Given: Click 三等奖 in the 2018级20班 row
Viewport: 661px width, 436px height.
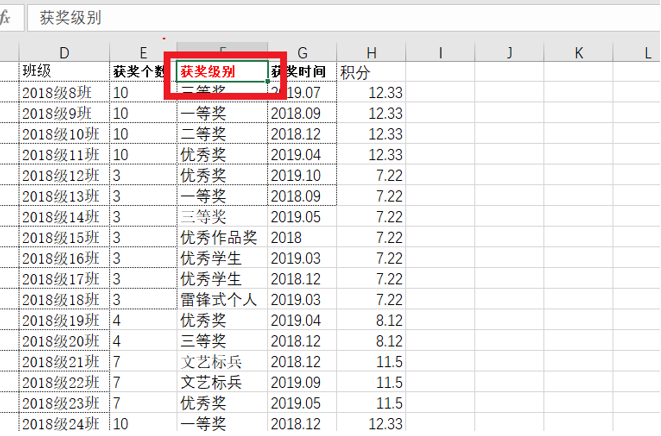Looking at the screenshot, I should (222, 341).
